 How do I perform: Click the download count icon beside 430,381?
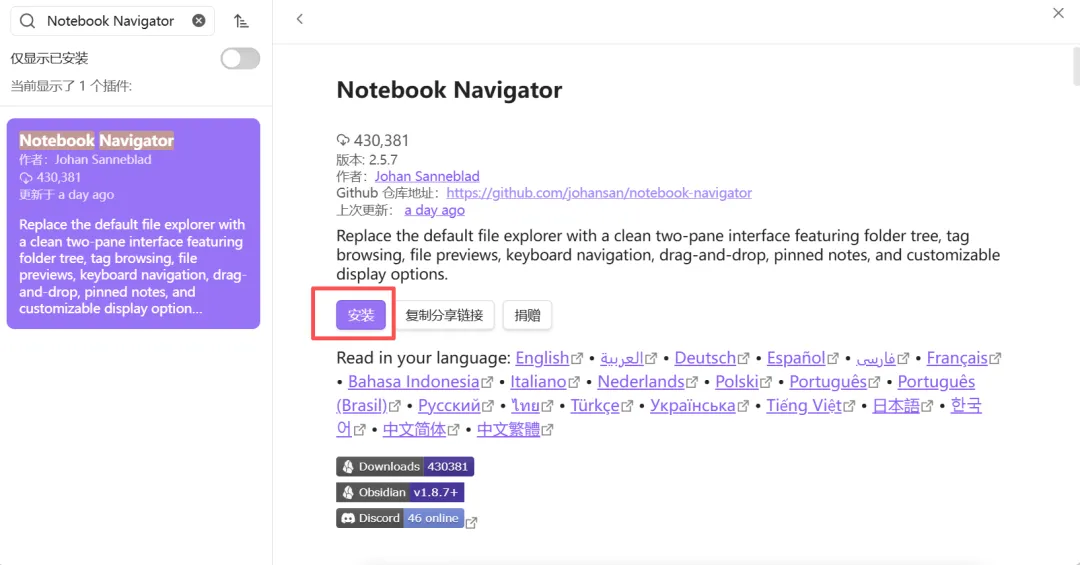(x=343, y=140)
